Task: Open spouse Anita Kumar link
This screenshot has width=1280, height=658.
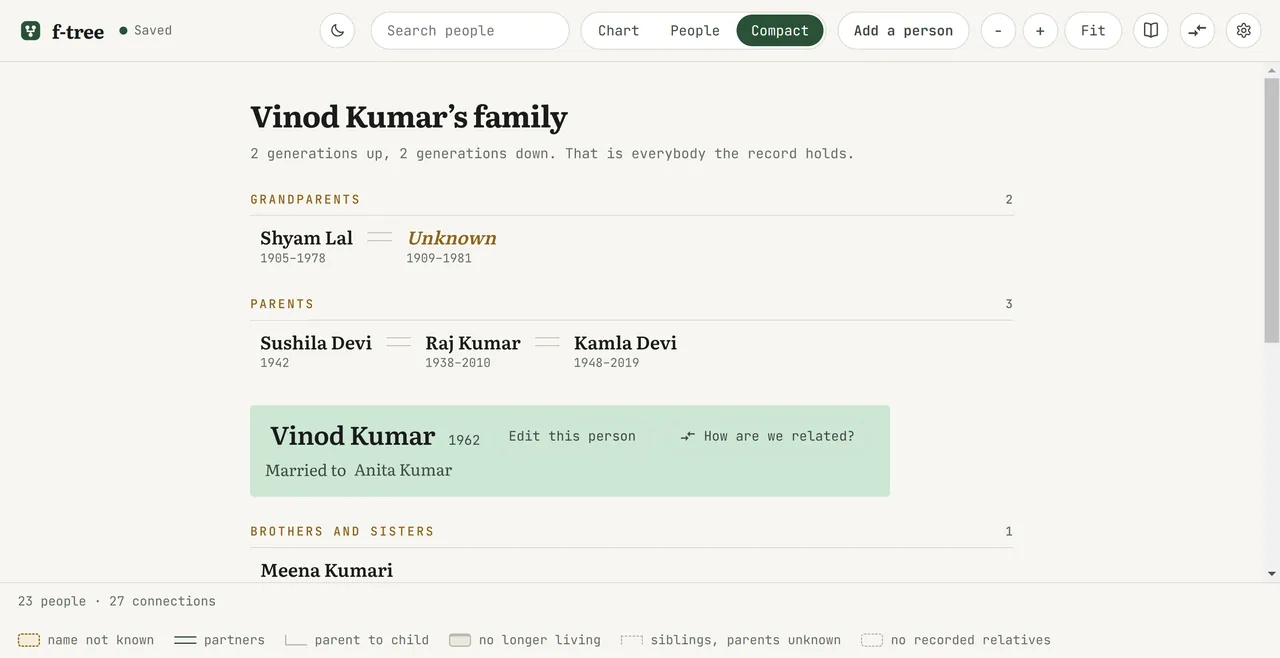Action: click(x=403, y=470)
